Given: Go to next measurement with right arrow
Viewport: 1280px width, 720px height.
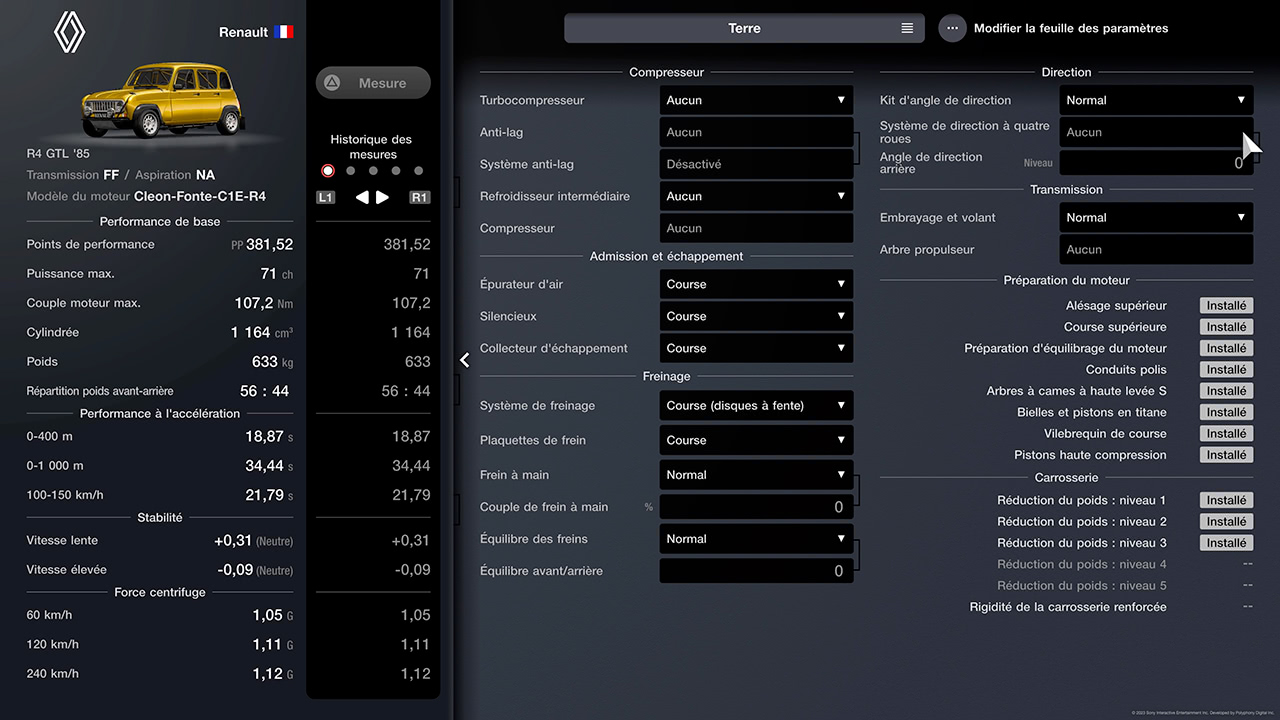Looking at the screenshot, I should (382, 197).
